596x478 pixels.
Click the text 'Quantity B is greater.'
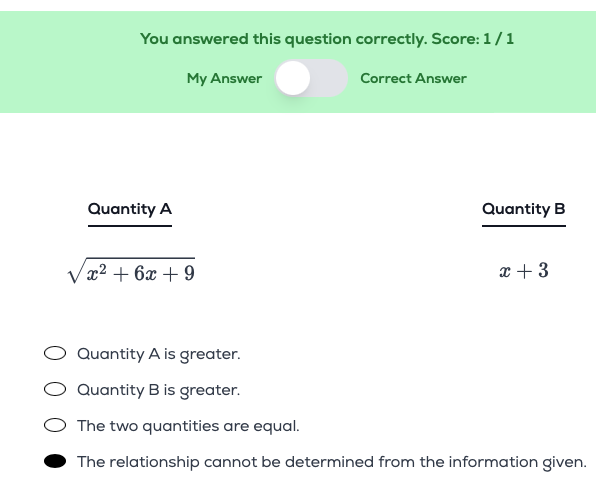(159, 390)
